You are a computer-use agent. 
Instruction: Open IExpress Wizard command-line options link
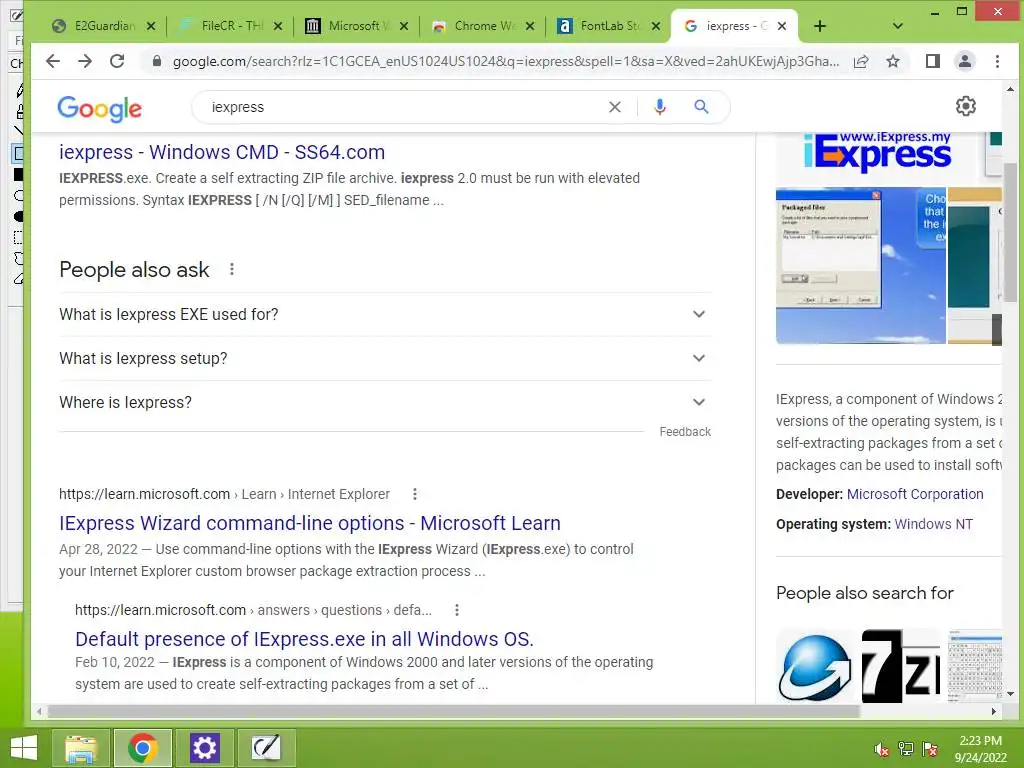pos(310,523)
